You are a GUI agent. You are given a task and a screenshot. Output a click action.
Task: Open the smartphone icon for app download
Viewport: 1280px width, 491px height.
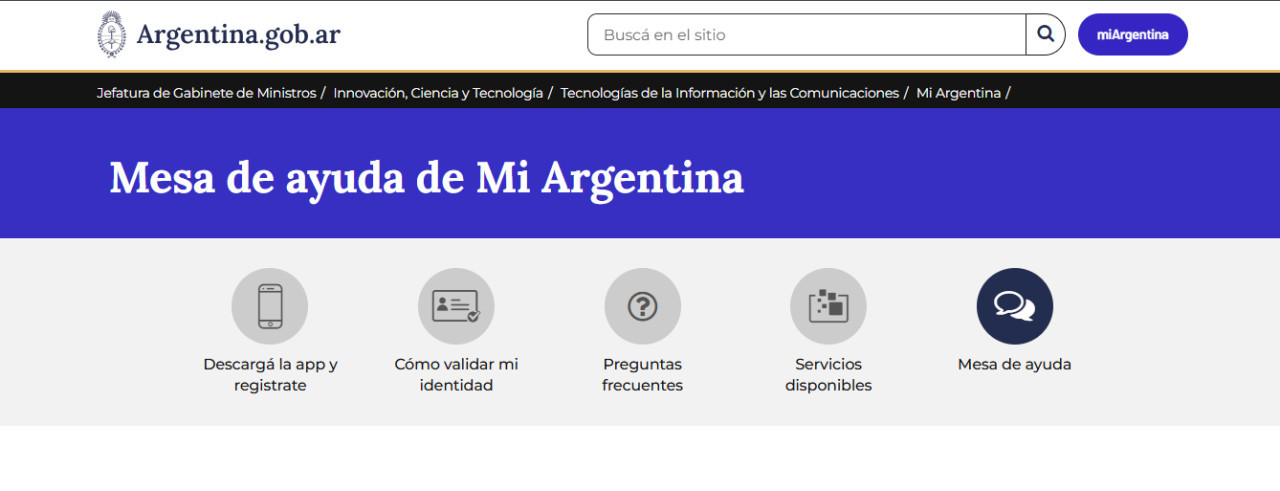pyautogui.click(x=270, y=306)
